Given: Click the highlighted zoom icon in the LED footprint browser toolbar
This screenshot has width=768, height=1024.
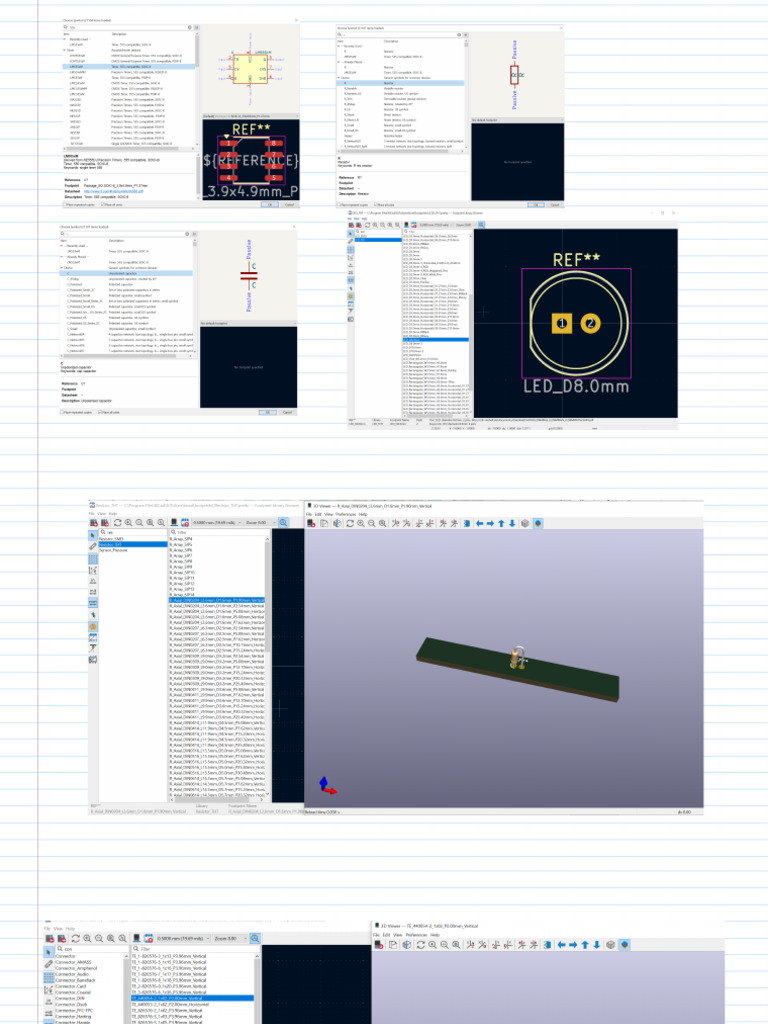Looking at the screenshot, I should (x=481, y=225).
